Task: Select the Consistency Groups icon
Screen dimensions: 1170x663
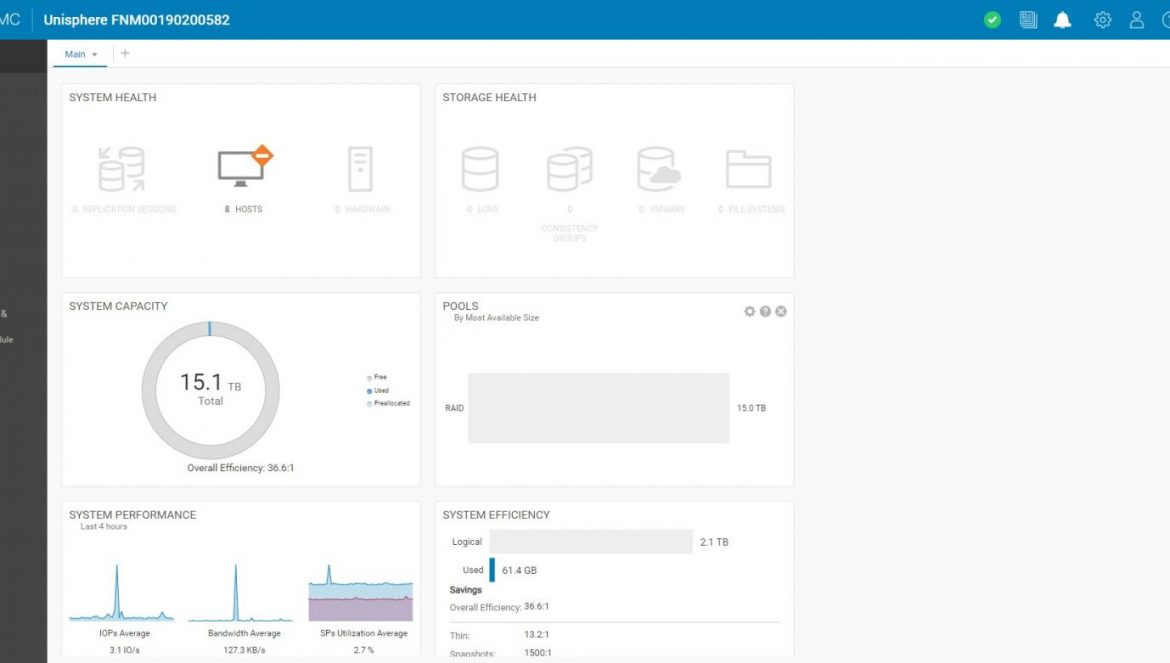Action: coord(569,169)
